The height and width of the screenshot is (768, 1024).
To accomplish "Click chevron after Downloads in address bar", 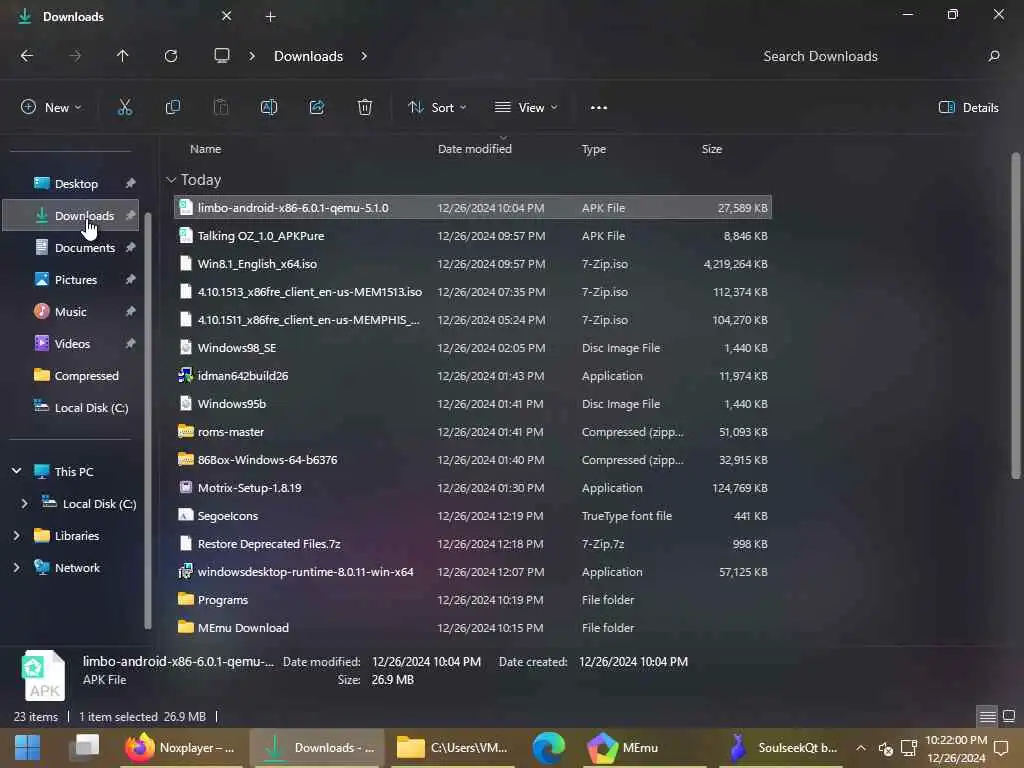I will click(x=364, y=56).
